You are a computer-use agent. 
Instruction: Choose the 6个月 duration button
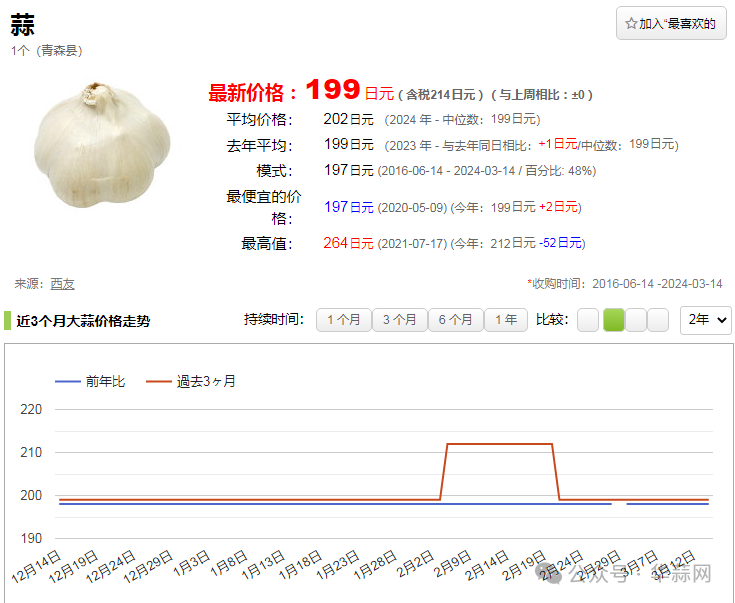[455, 320]
